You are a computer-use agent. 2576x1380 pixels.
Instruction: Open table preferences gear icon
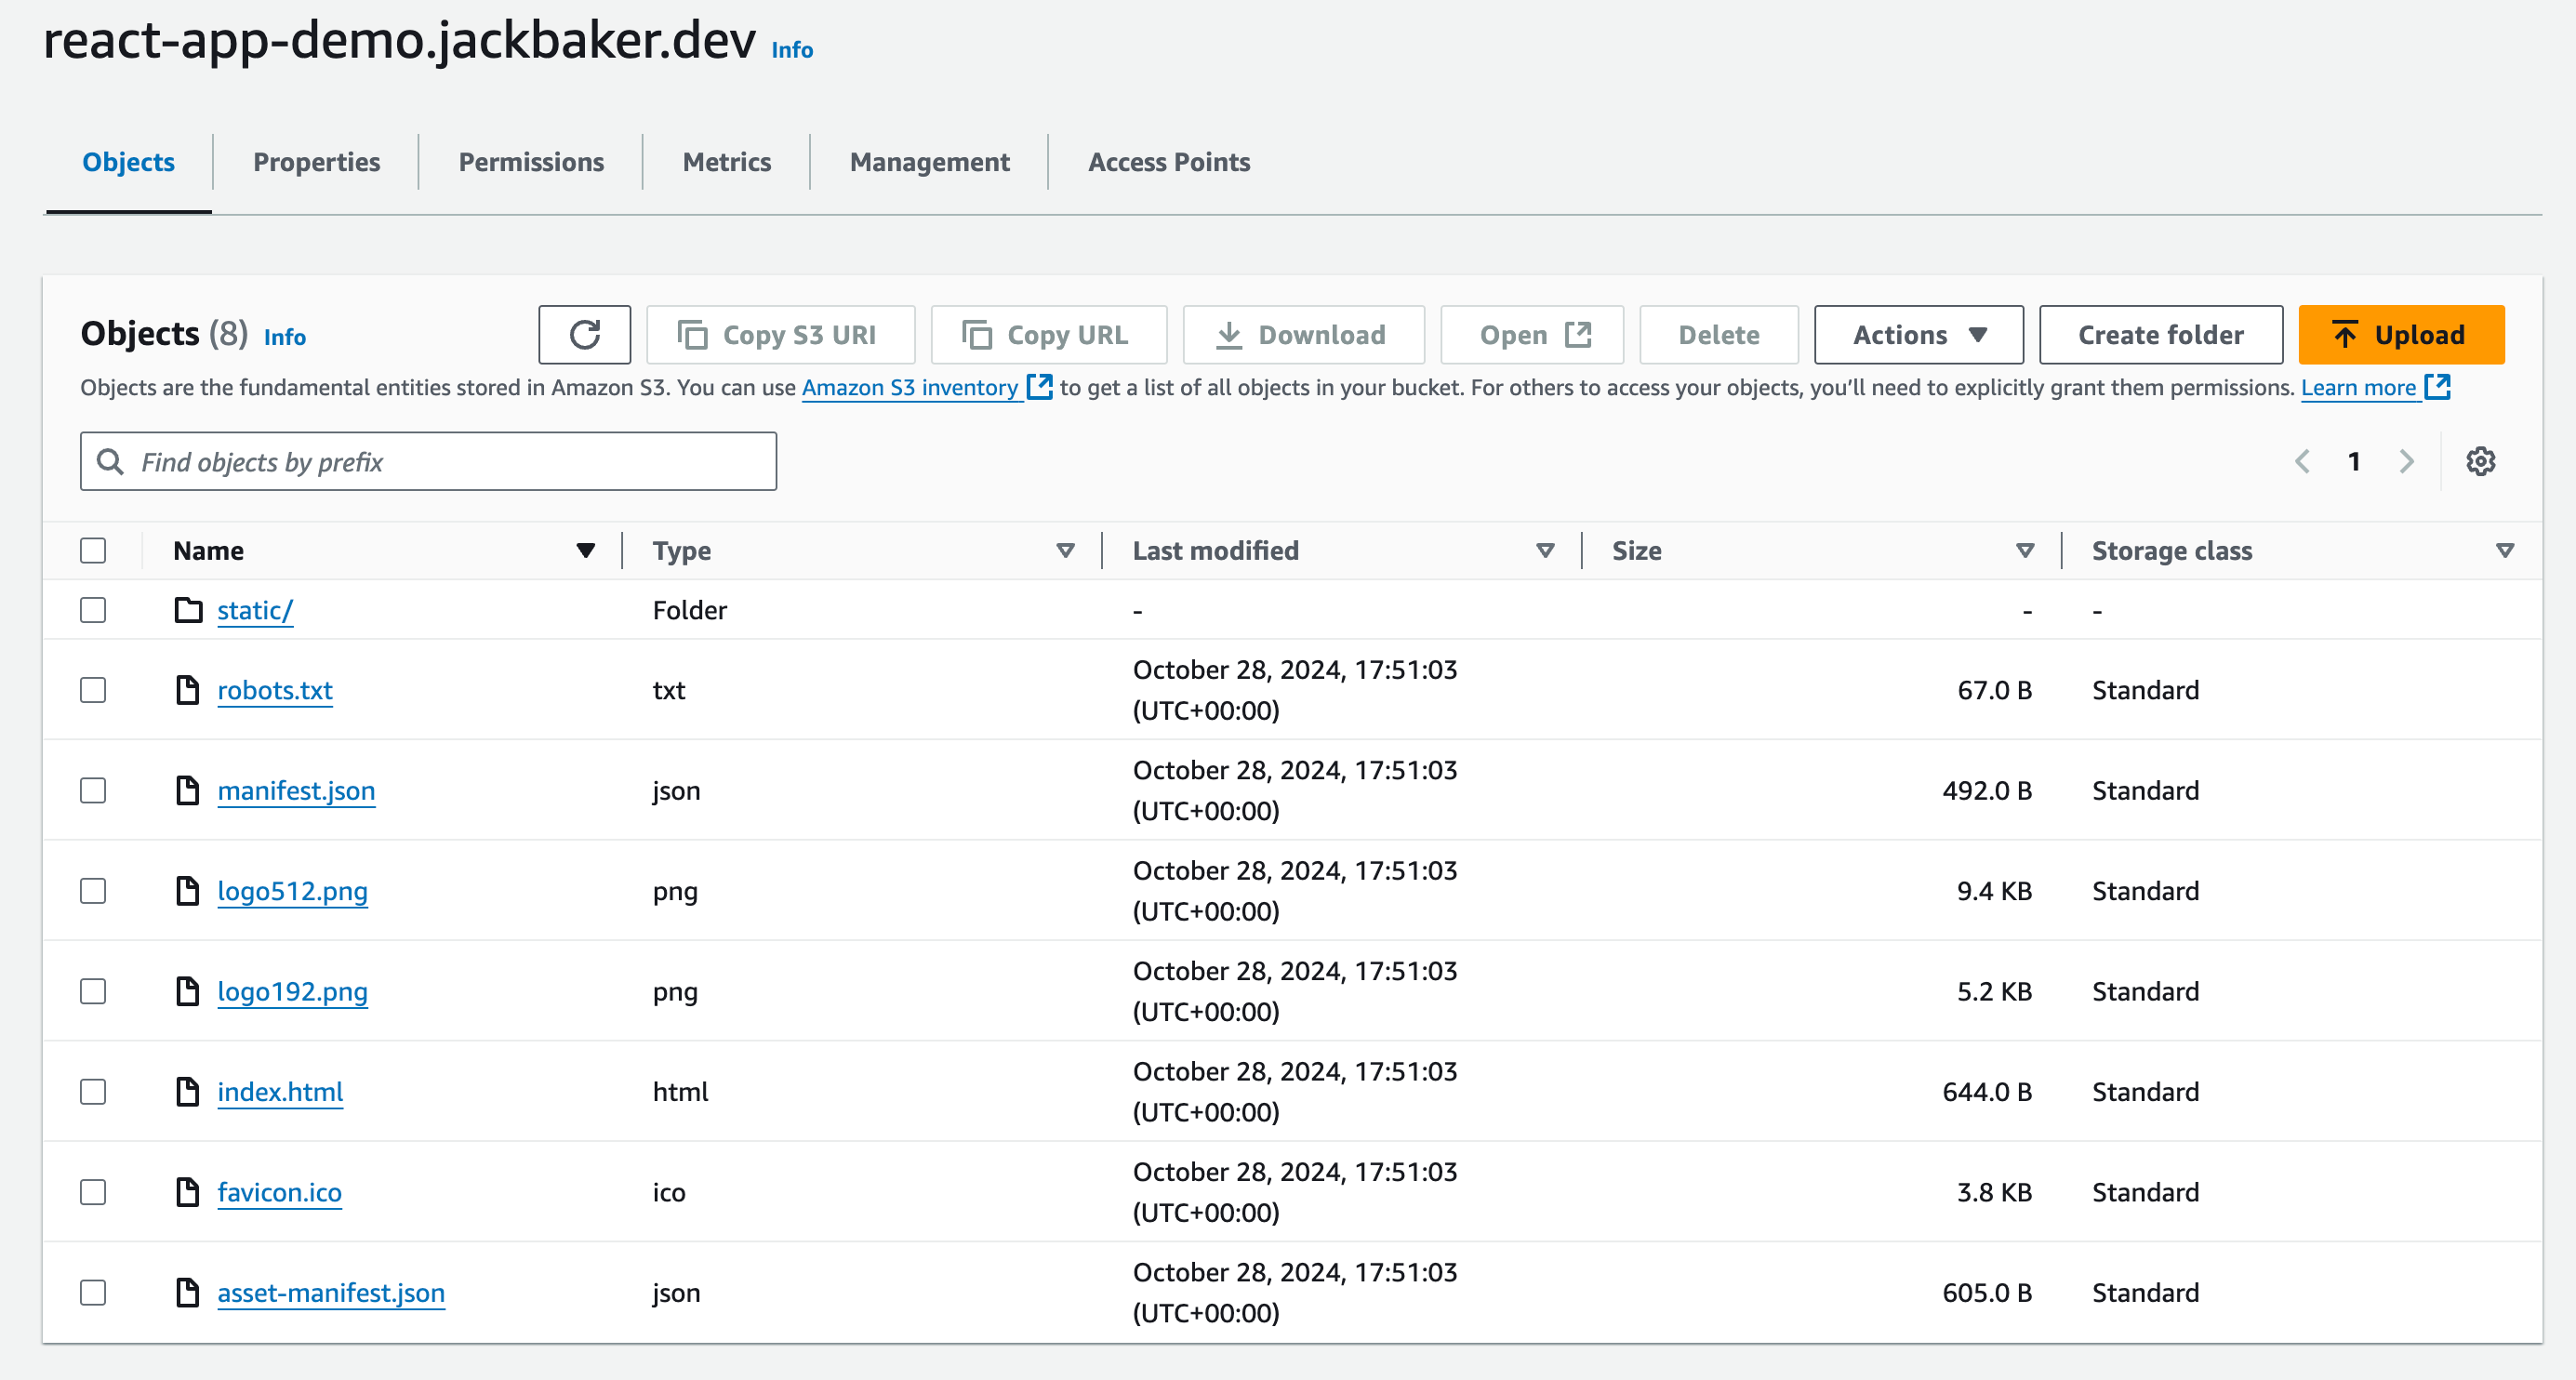[2480, 461]
